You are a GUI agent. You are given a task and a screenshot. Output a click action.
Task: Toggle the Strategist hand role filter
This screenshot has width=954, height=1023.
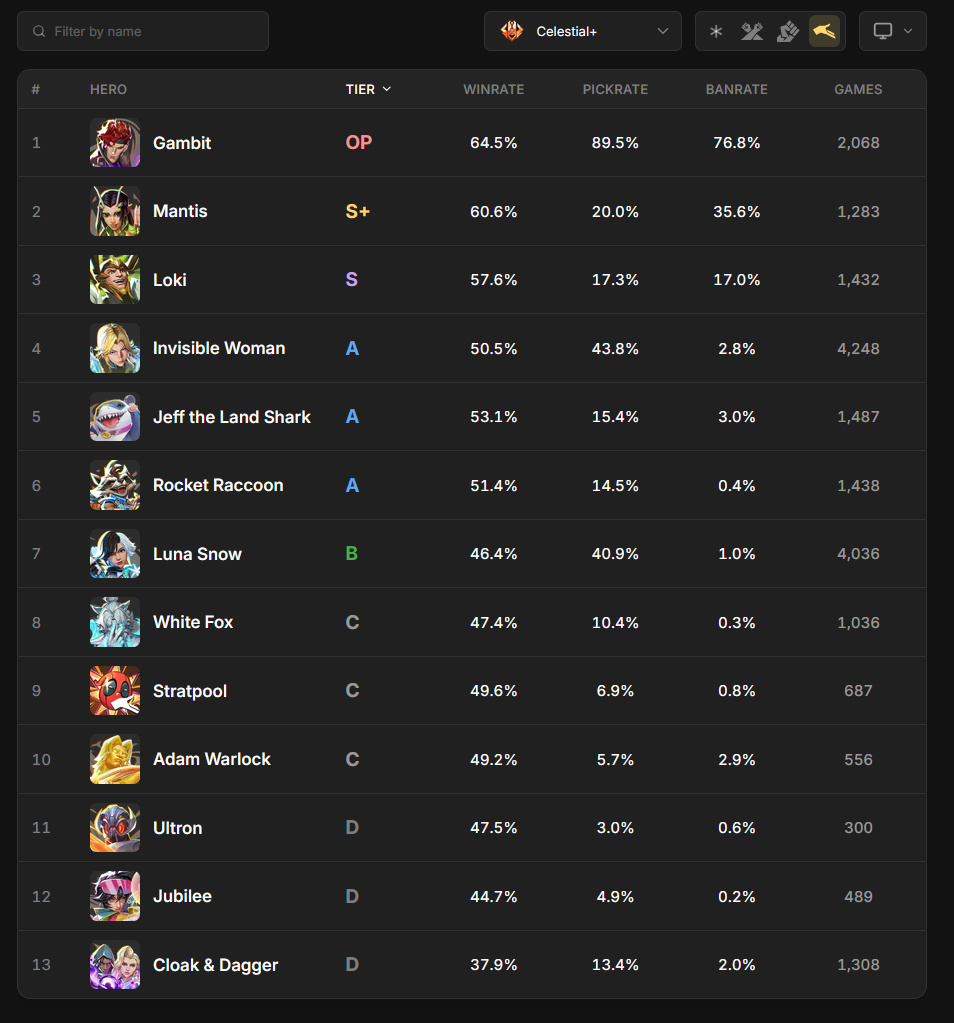click(824, 31)
